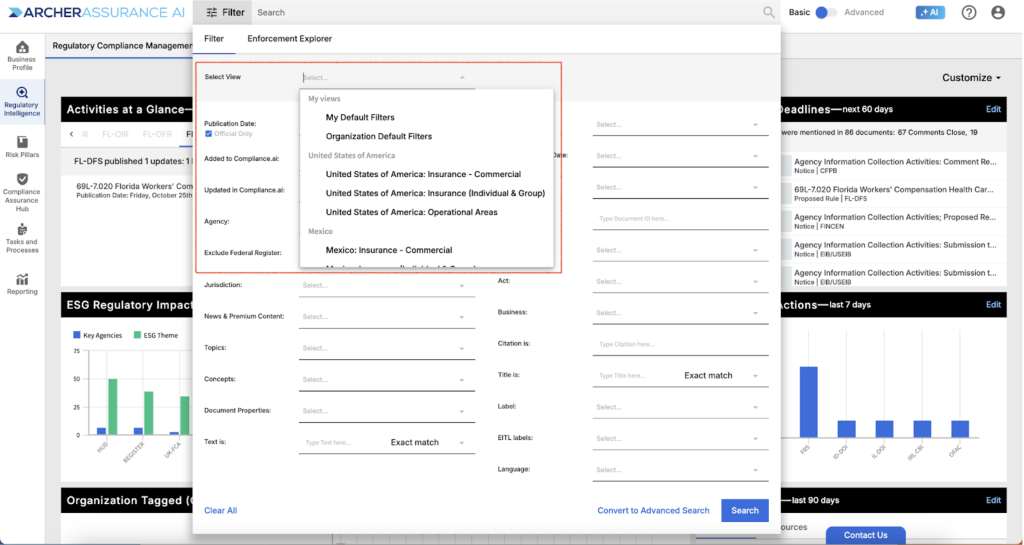Choose Organization Default Filters view
Viewport: 1024px width, 545px height.
coord(379,136)
